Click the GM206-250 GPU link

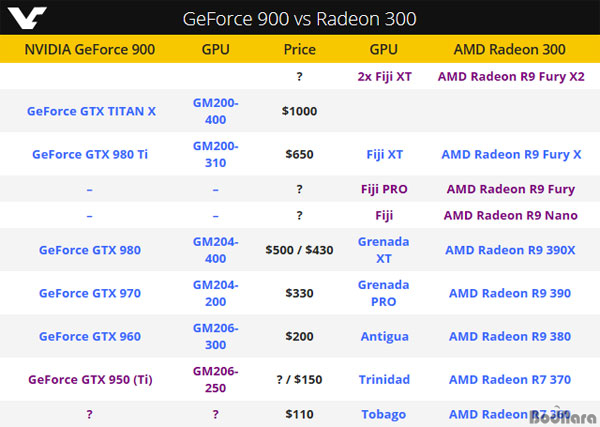215,380
